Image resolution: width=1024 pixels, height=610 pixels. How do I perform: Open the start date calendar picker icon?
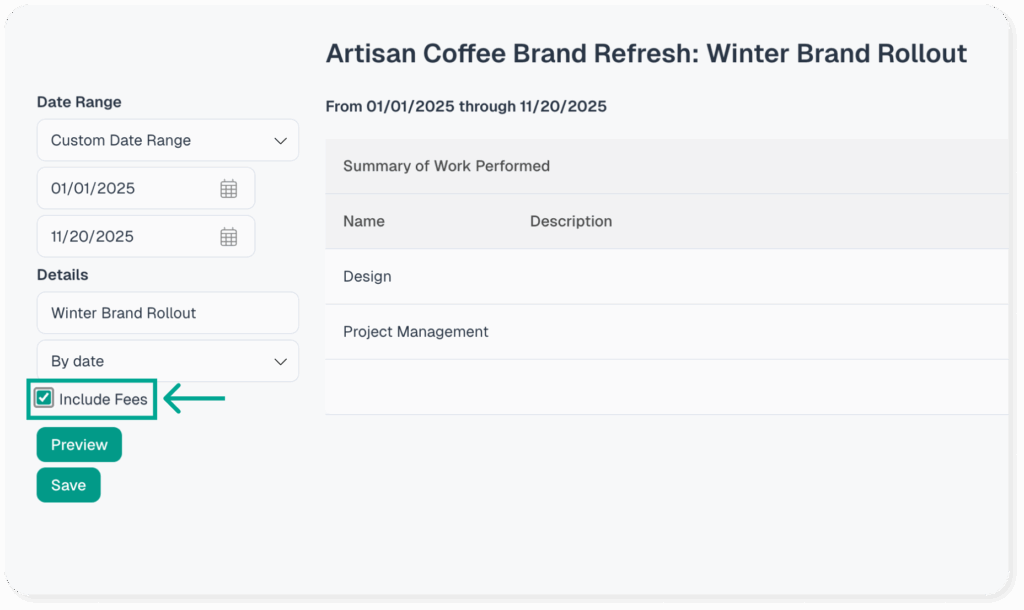[x=228, y=189]
